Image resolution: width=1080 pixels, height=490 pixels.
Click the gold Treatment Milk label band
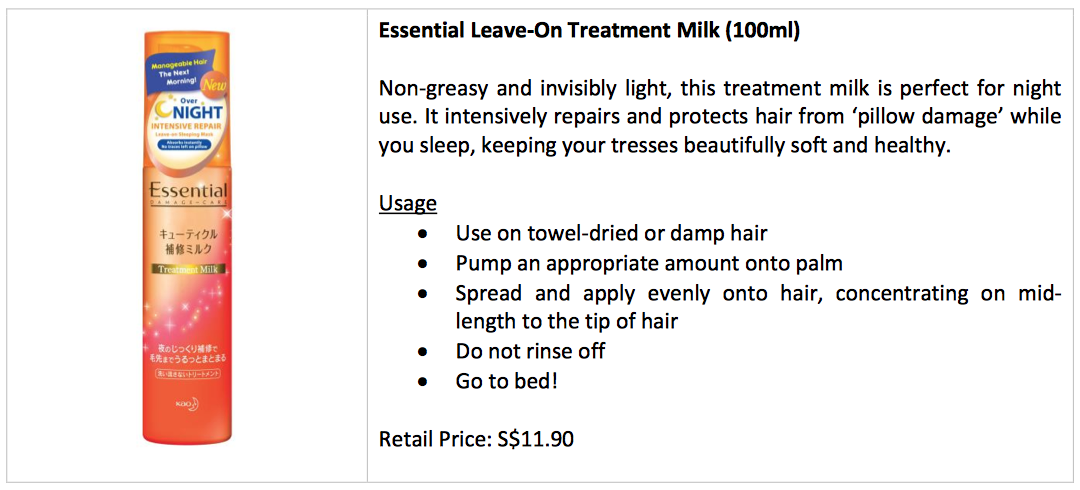(x=186, y=271)
